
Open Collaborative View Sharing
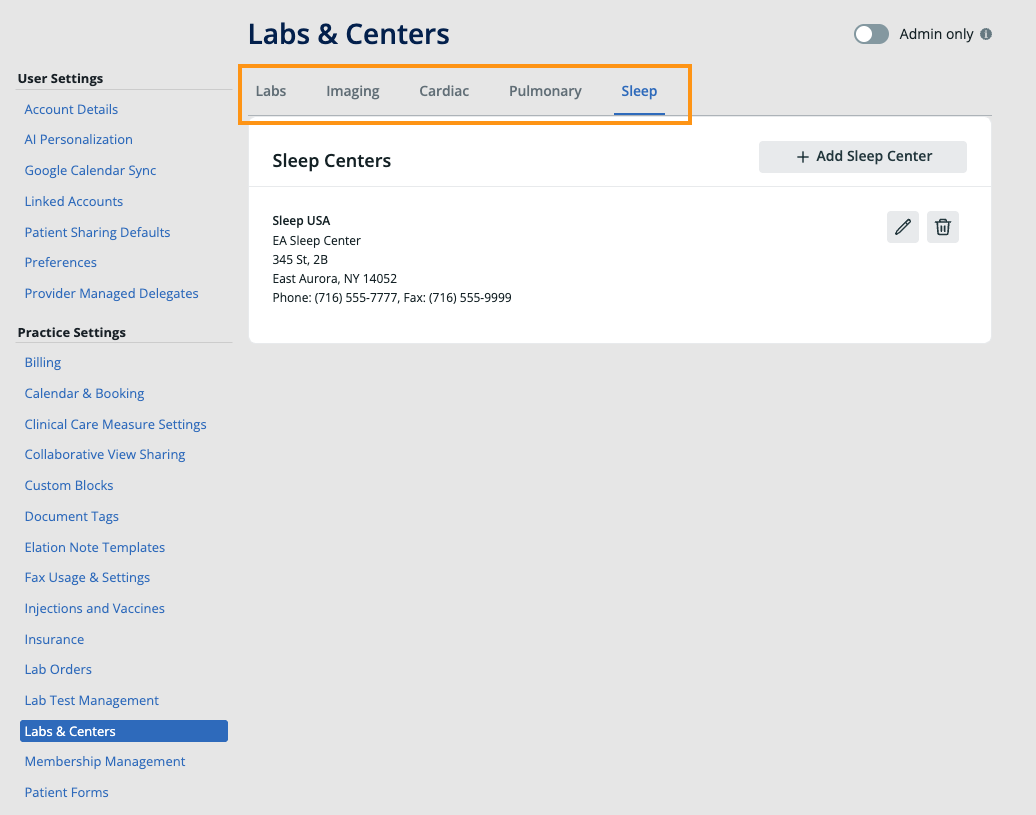105,454
